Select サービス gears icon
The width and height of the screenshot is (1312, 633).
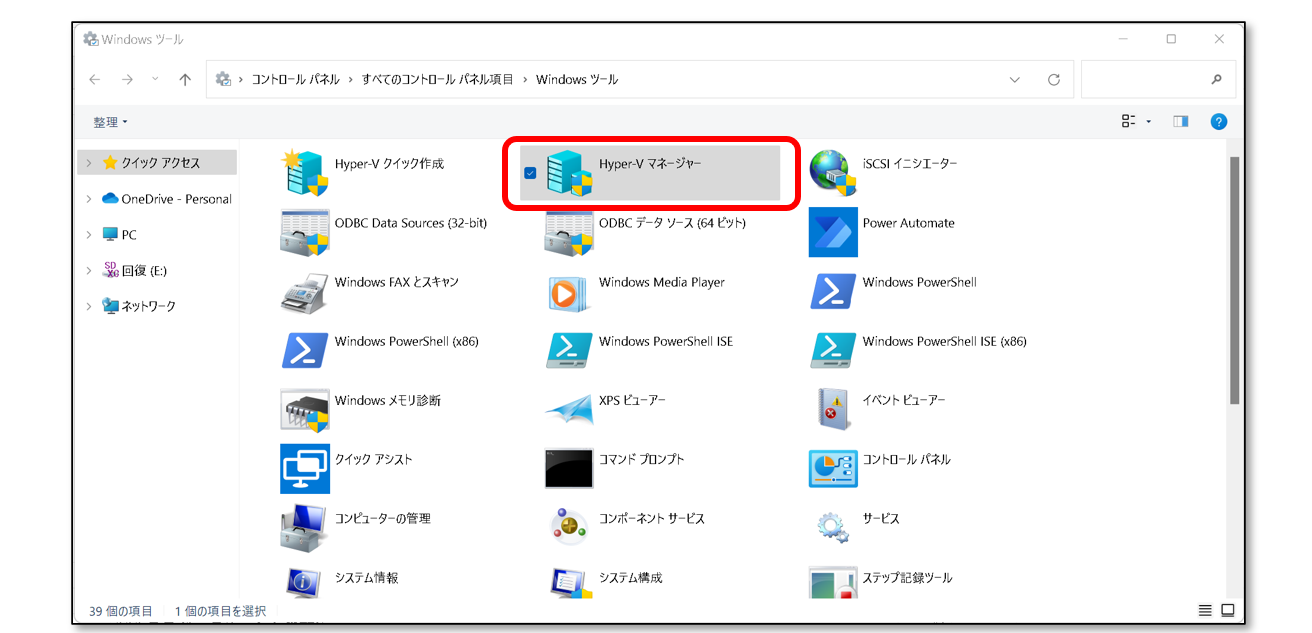(833, 527)
